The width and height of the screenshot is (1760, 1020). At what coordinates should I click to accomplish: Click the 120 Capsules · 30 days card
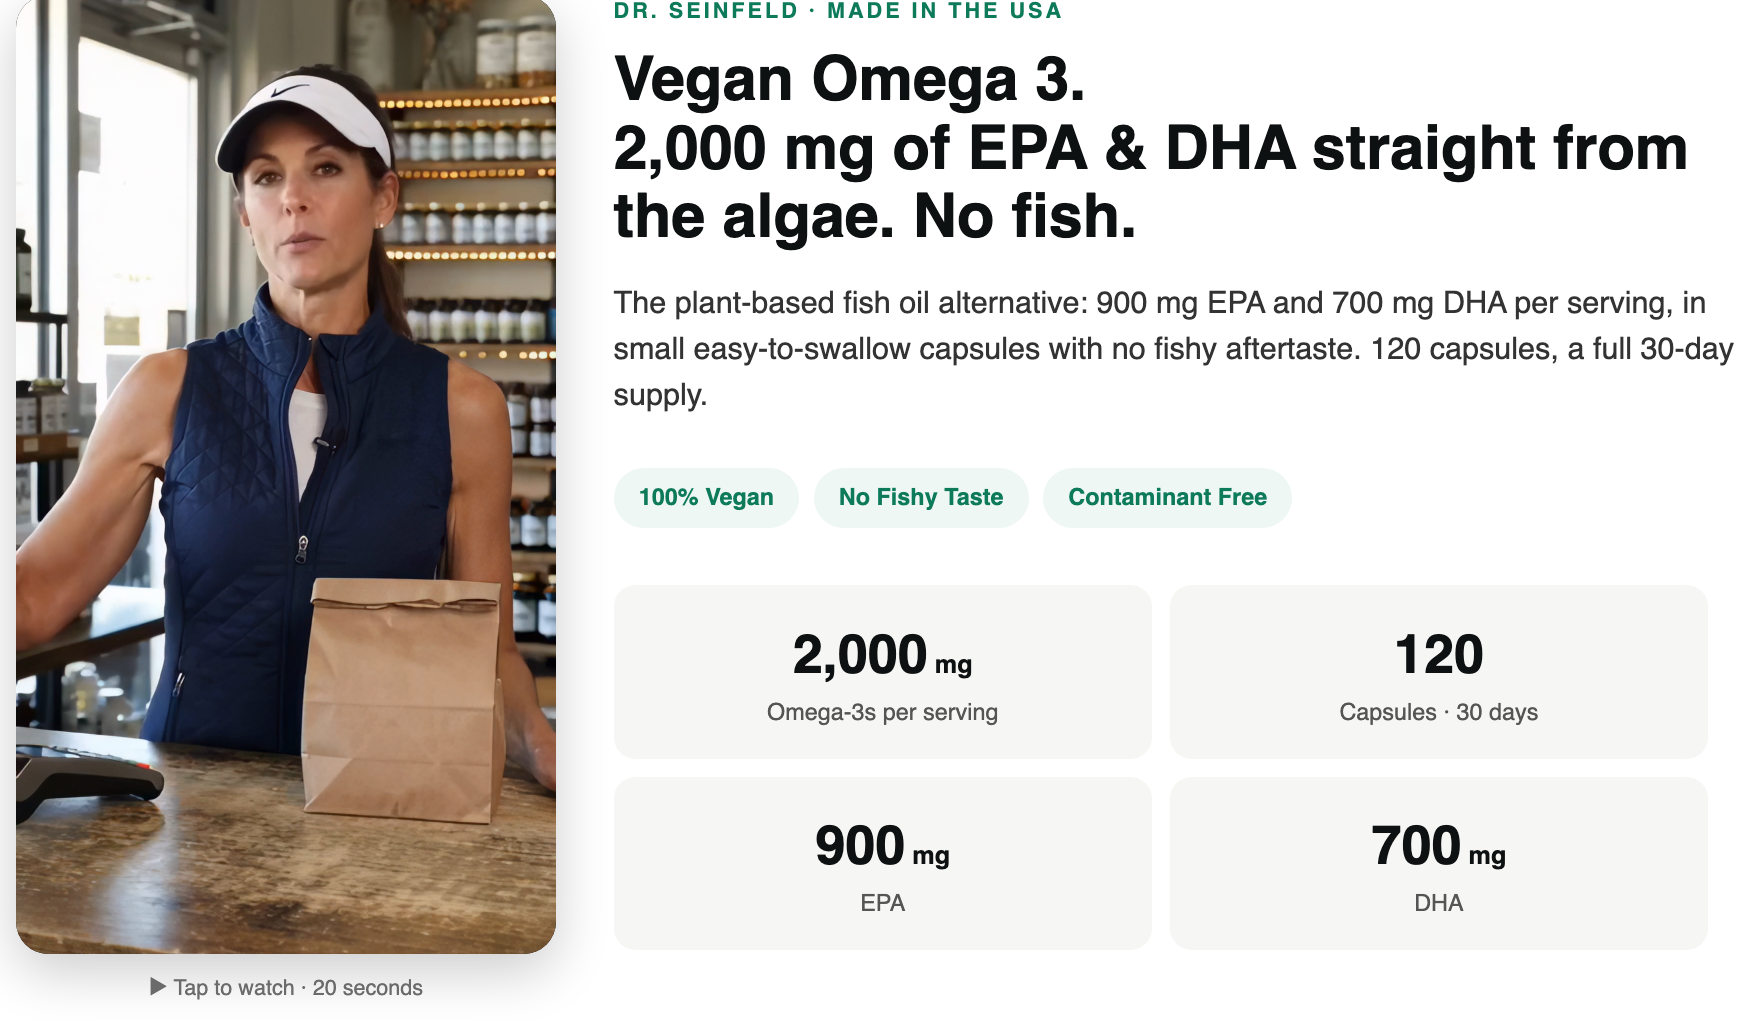(1439, 672)
